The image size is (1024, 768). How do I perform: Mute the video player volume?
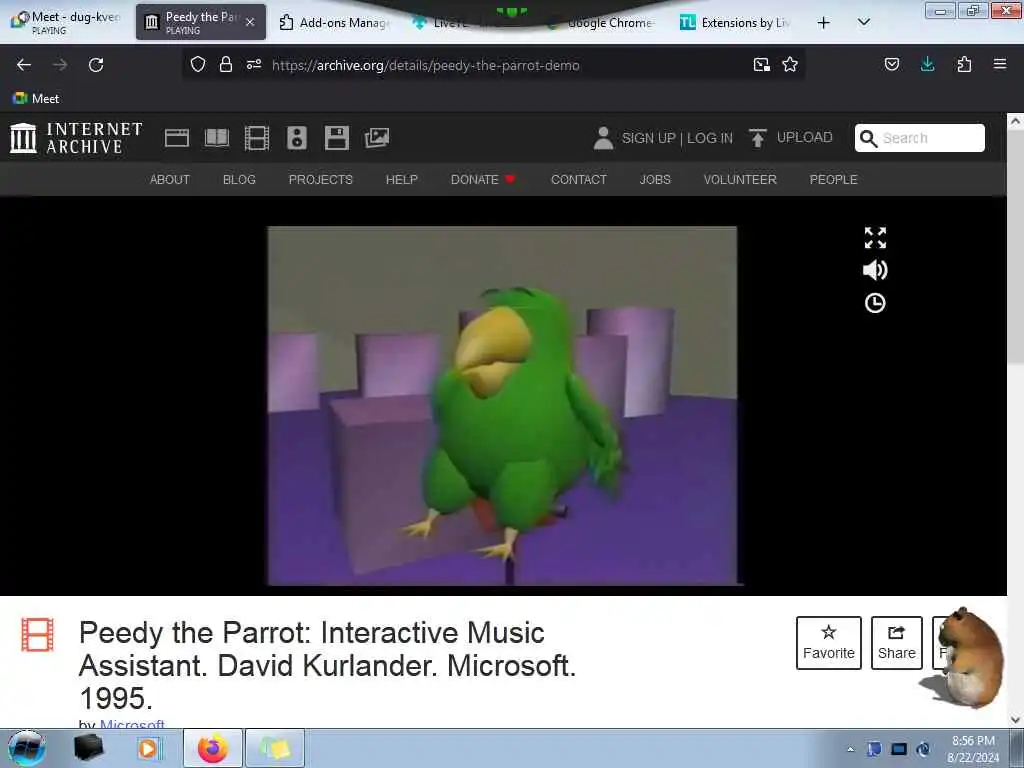pyautogui.click(x=875, y=270)
